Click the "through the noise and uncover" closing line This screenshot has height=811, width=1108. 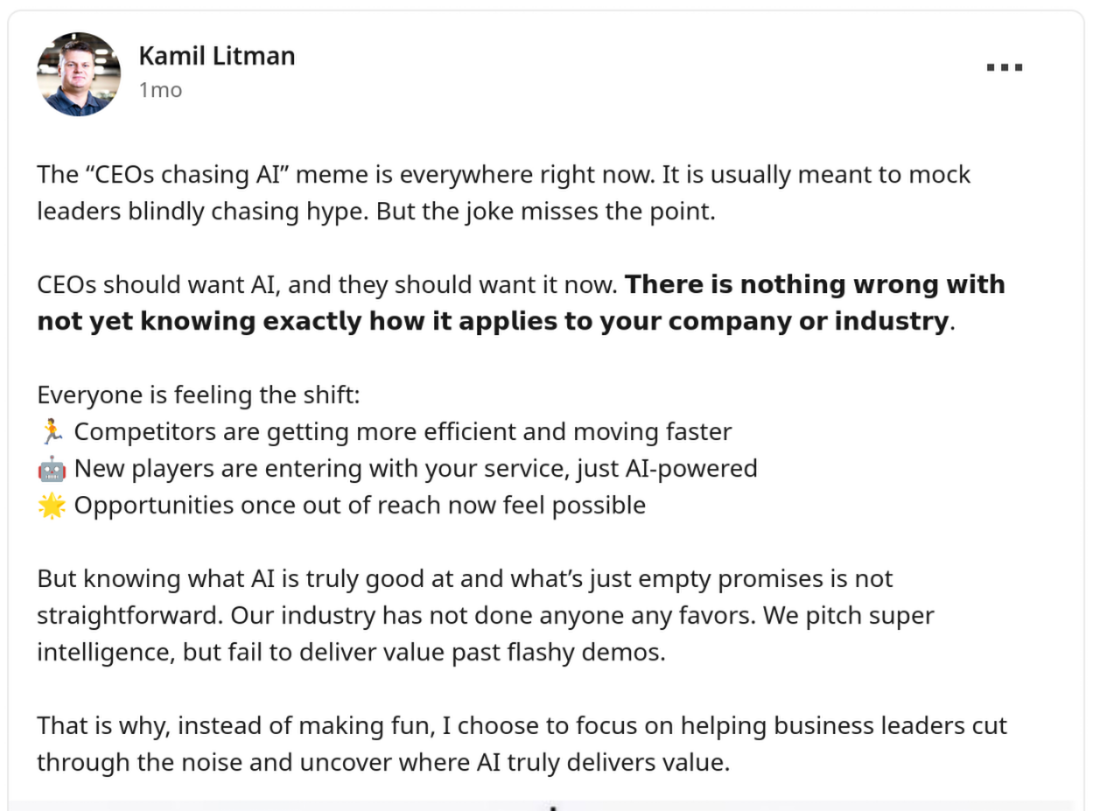382,762
